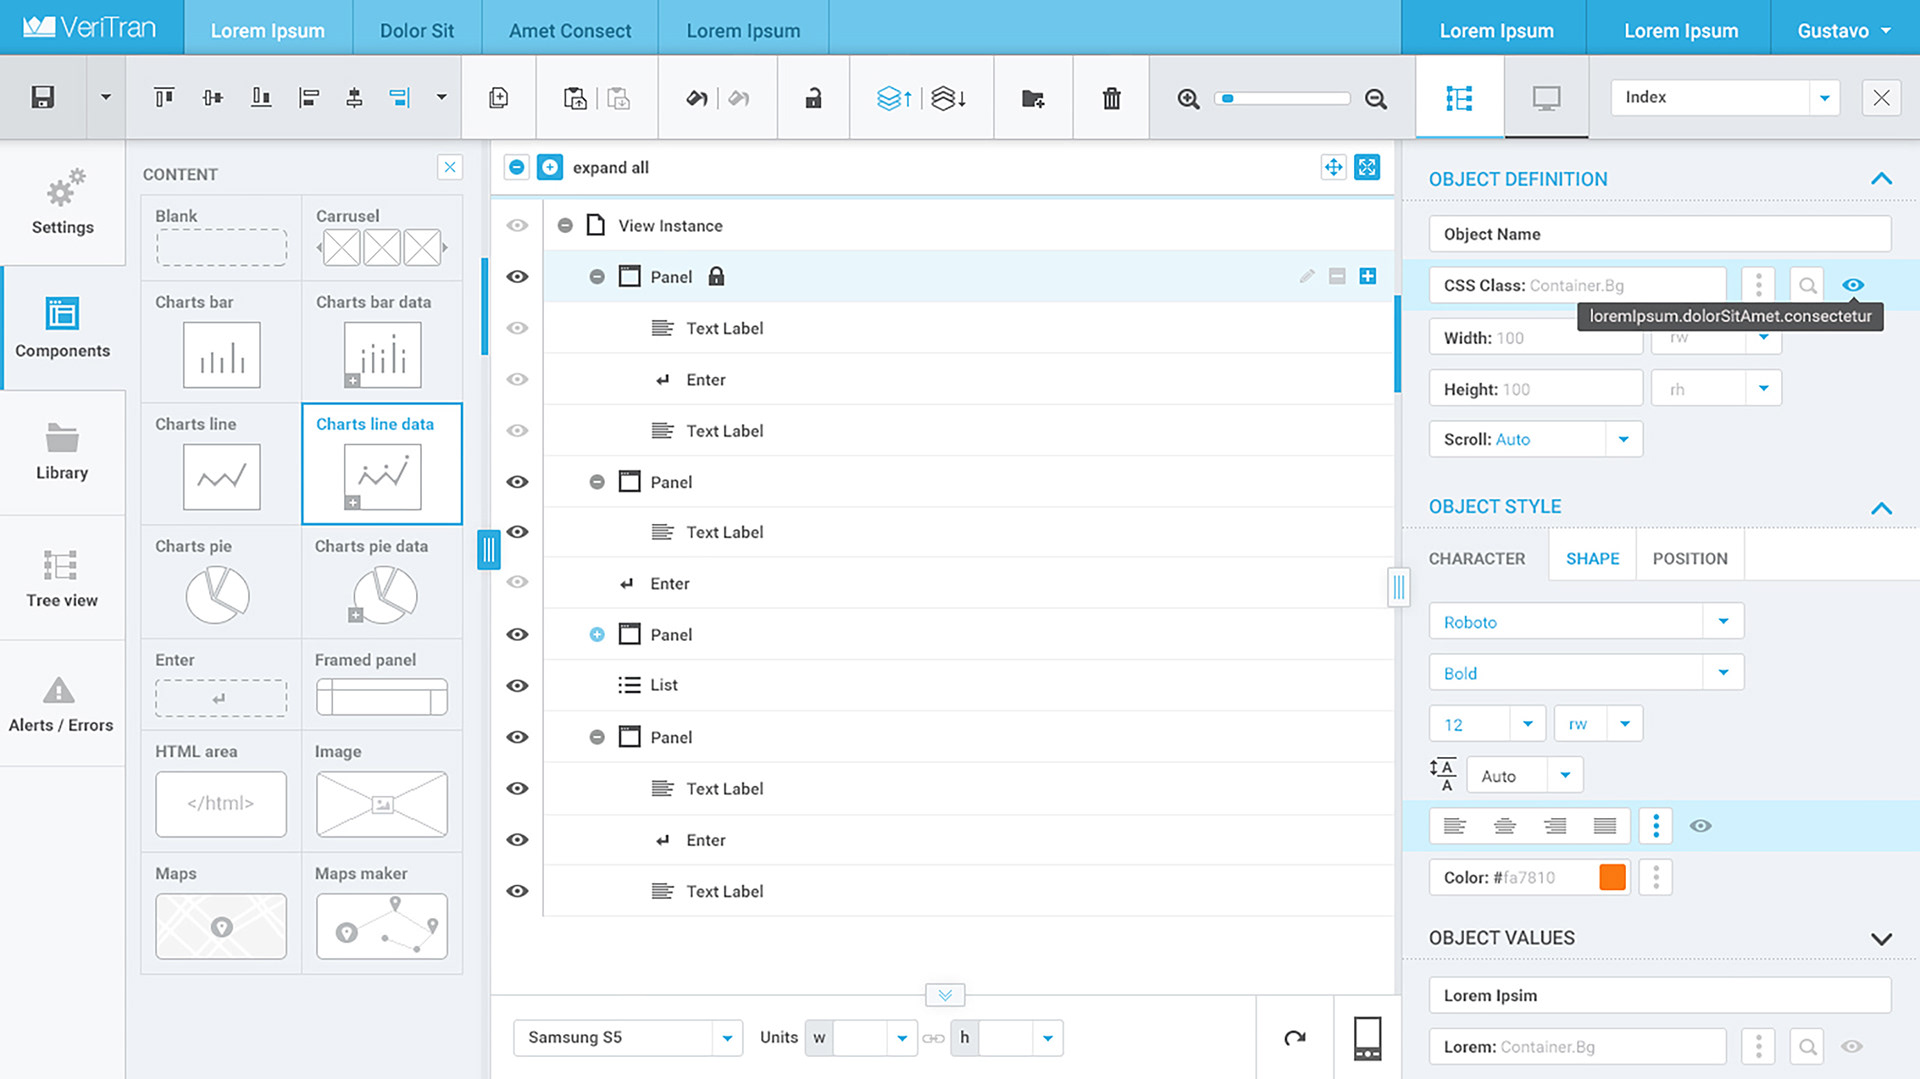
Task: Click the copy icon in toolbar
Action: coord(498,98)
